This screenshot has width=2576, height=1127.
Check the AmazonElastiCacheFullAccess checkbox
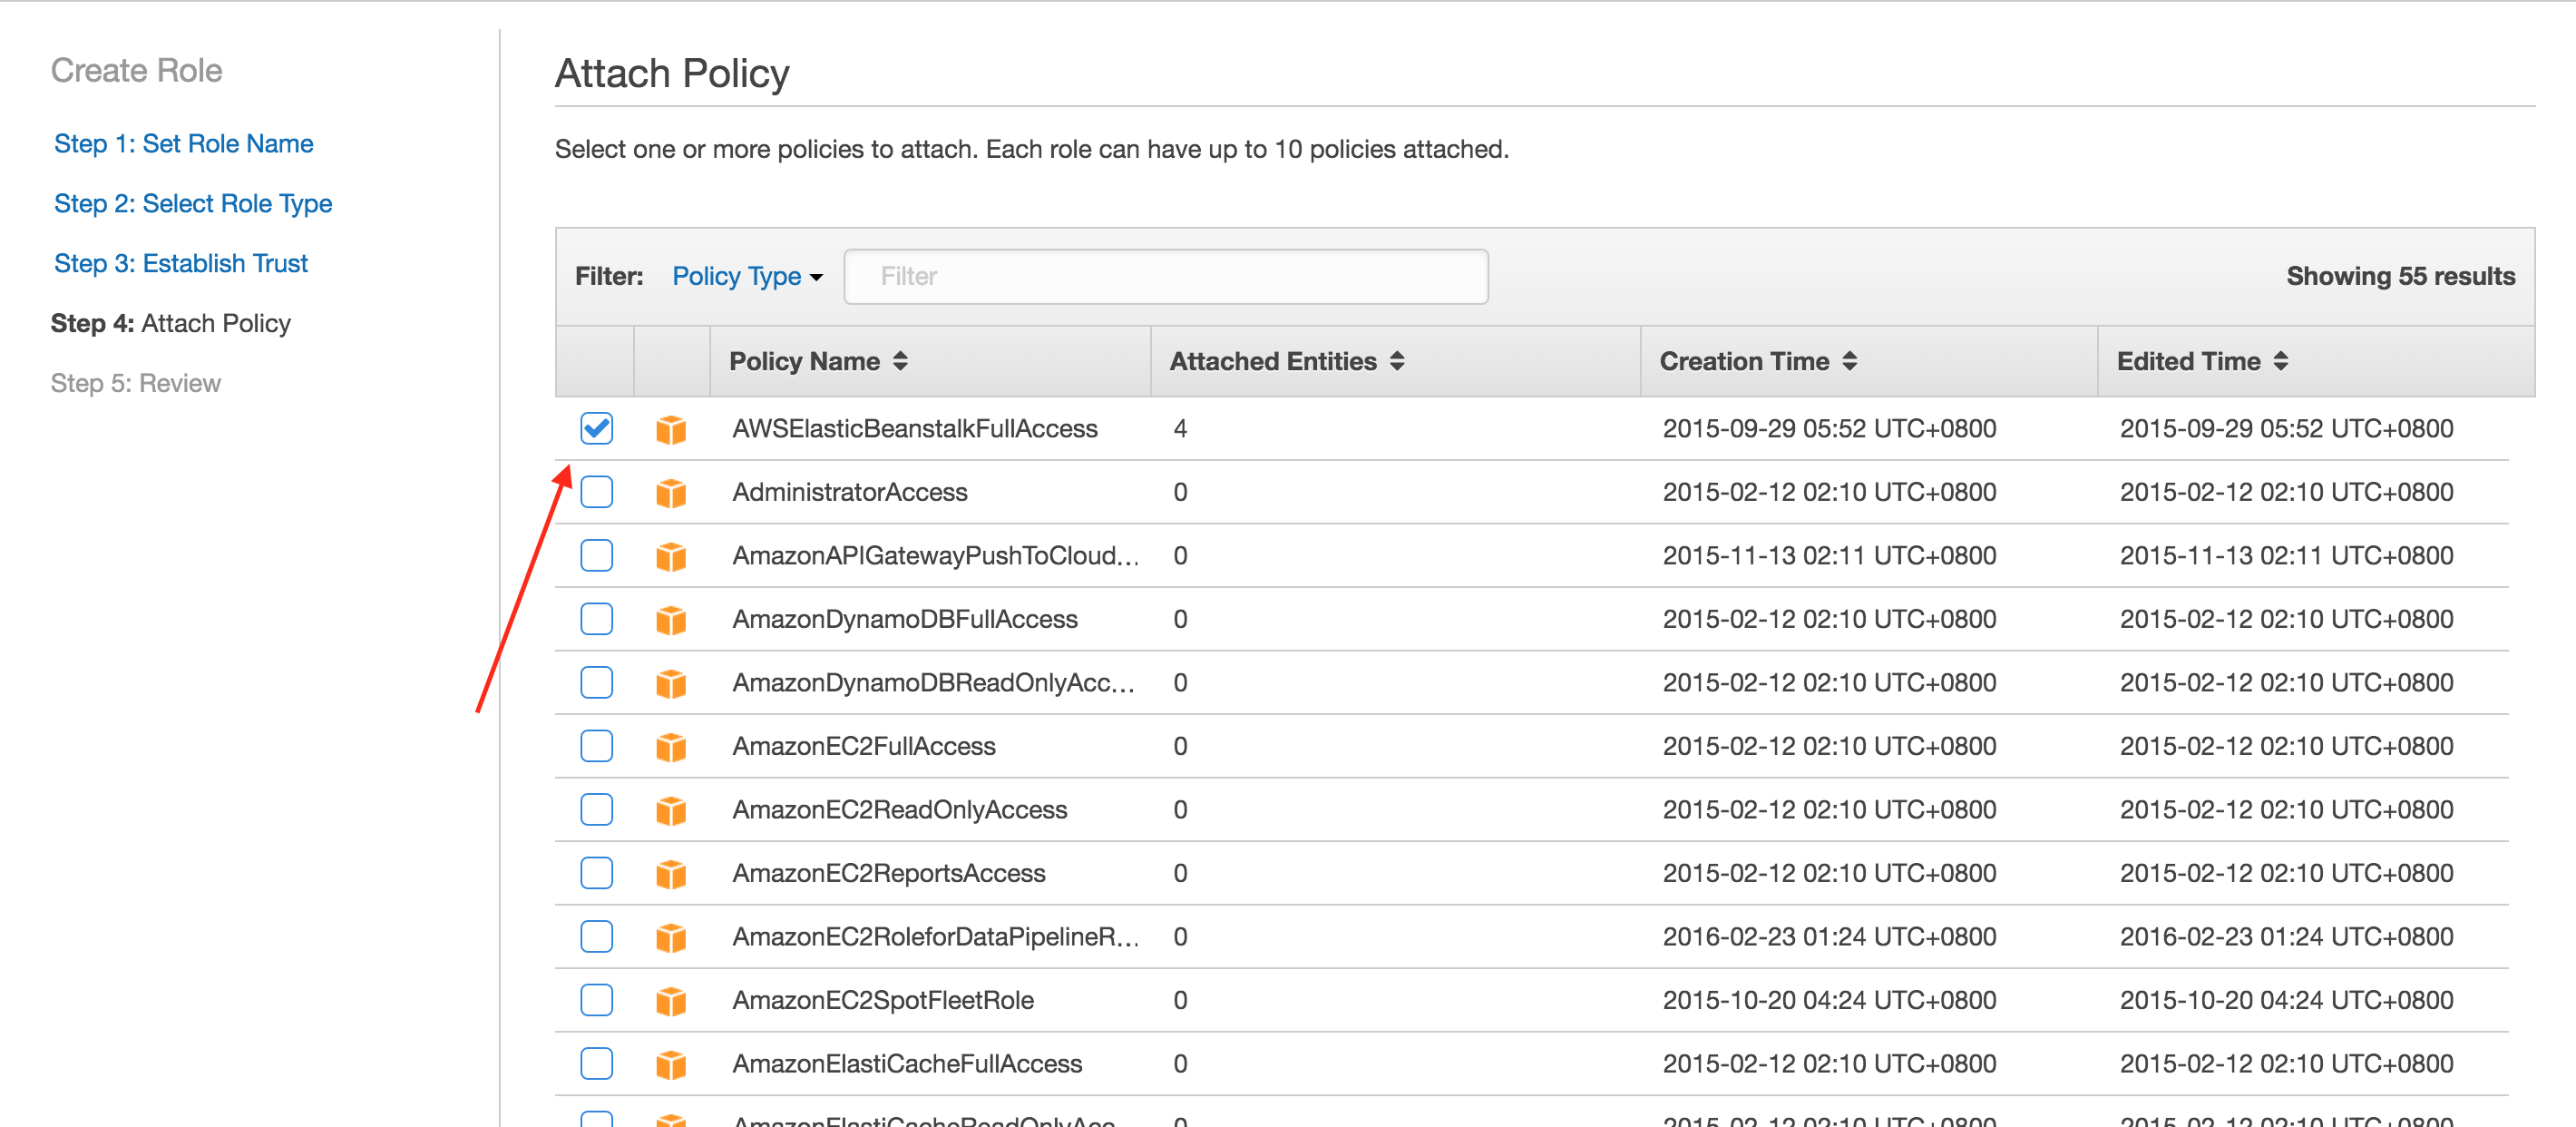coord(597,1063)
